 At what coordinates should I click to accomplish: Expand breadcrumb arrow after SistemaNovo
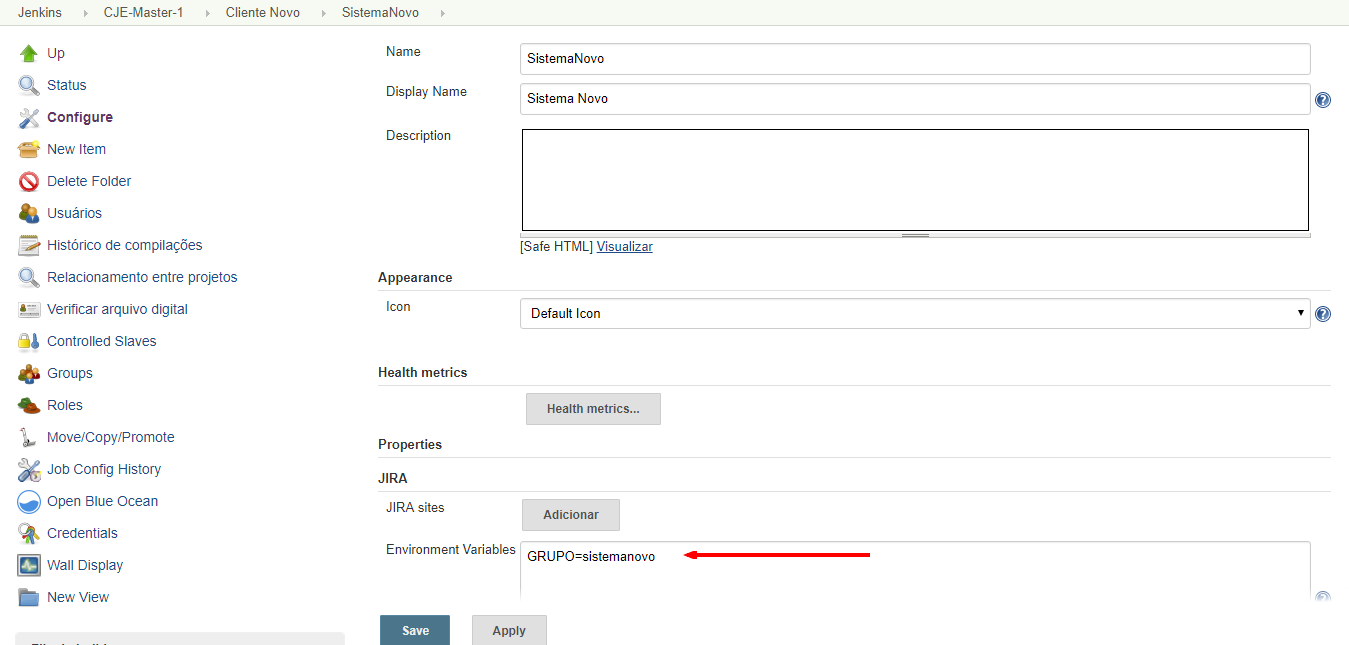point(443,13)
